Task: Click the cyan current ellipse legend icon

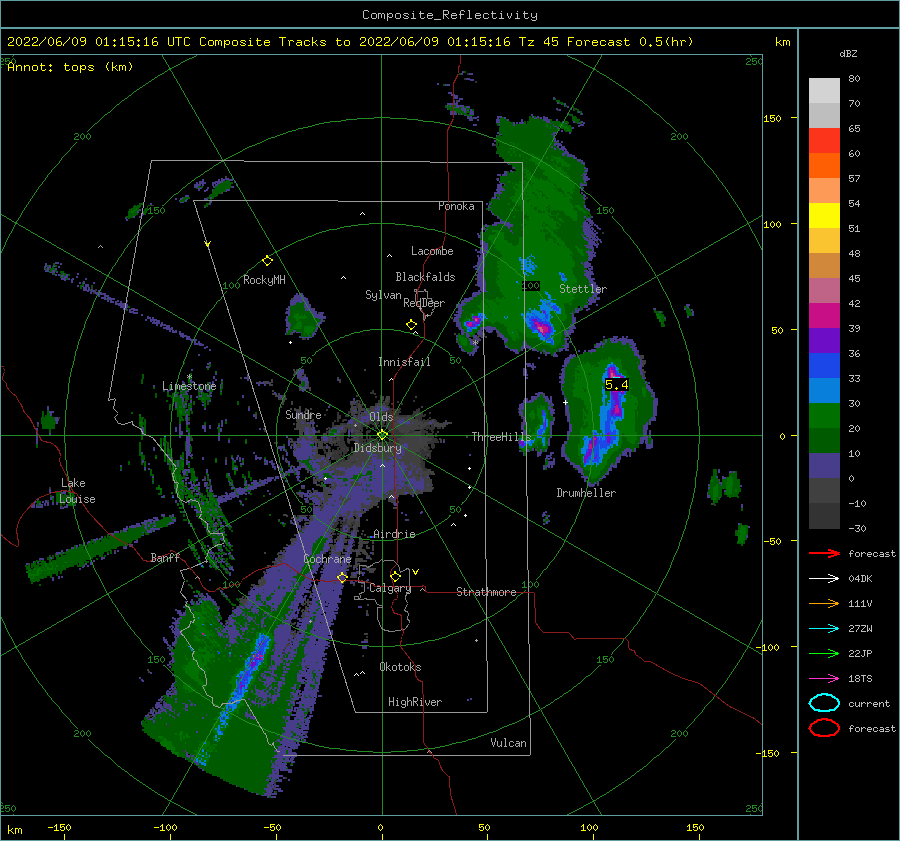Action: (824, 703)
